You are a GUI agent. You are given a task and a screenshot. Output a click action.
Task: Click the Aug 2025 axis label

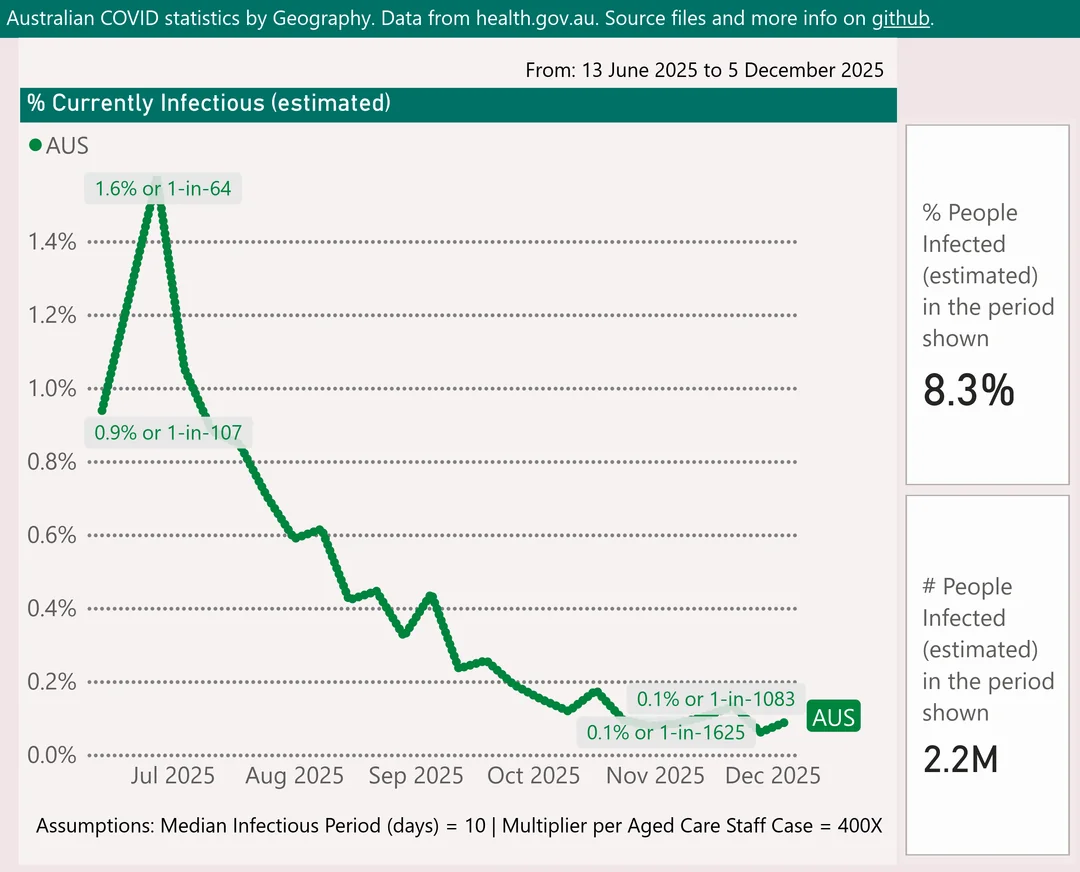pos(294,776)
